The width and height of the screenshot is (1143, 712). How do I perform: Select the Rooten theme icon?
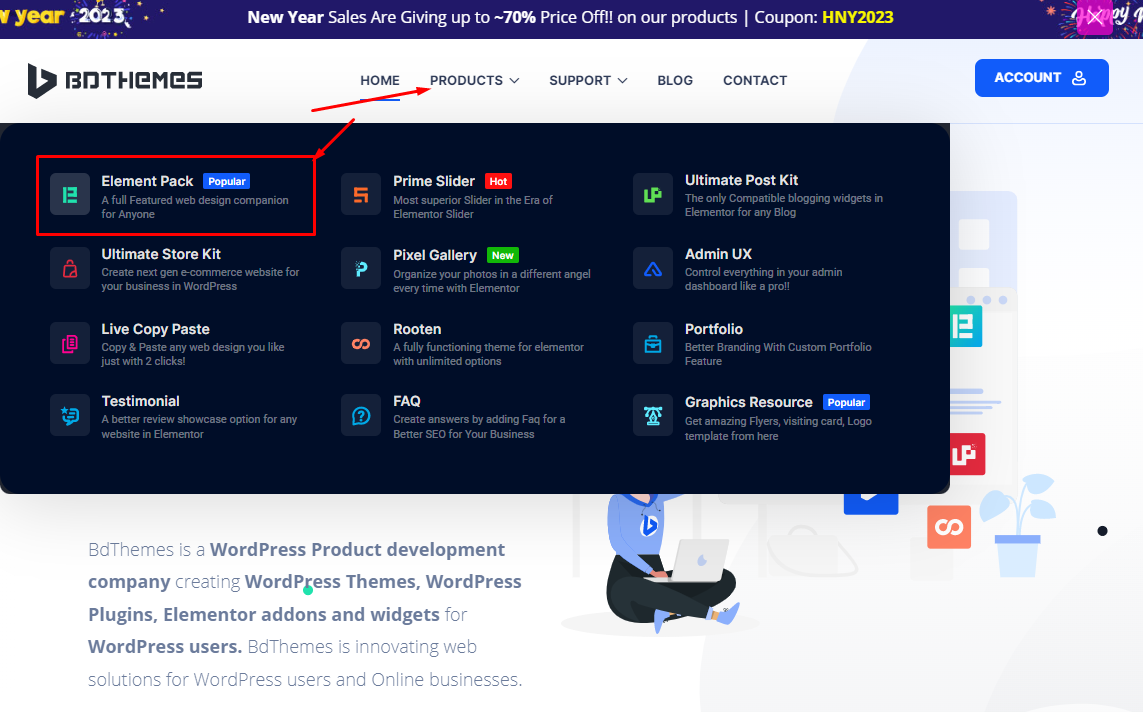pyautogui.click(x=361, y=342)
